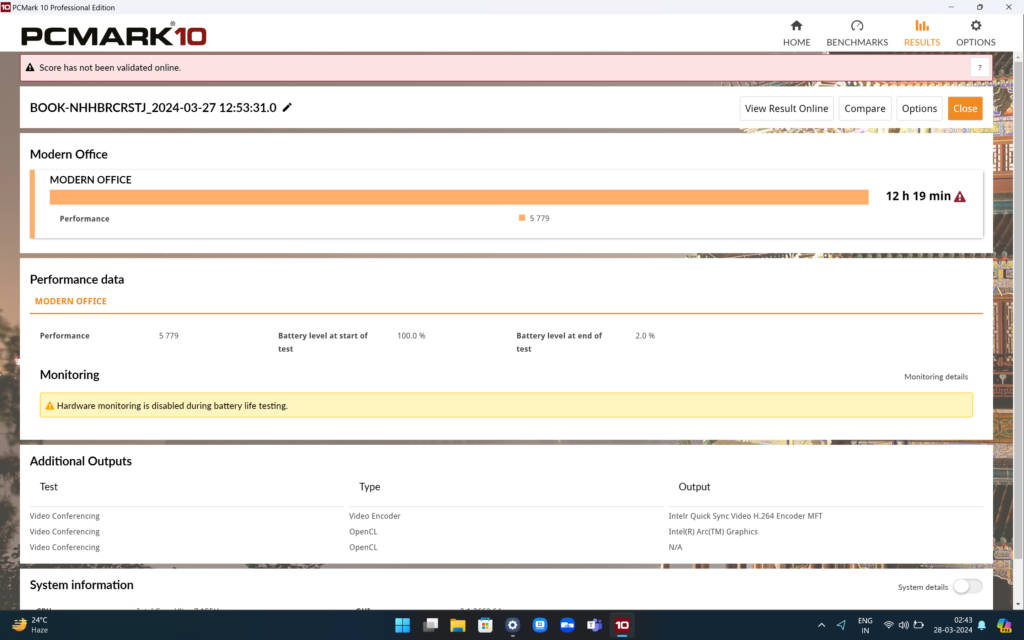Click the Battery level at start value 100.0 %
Screen dimensions: 1024x640
tap(411, 336)
